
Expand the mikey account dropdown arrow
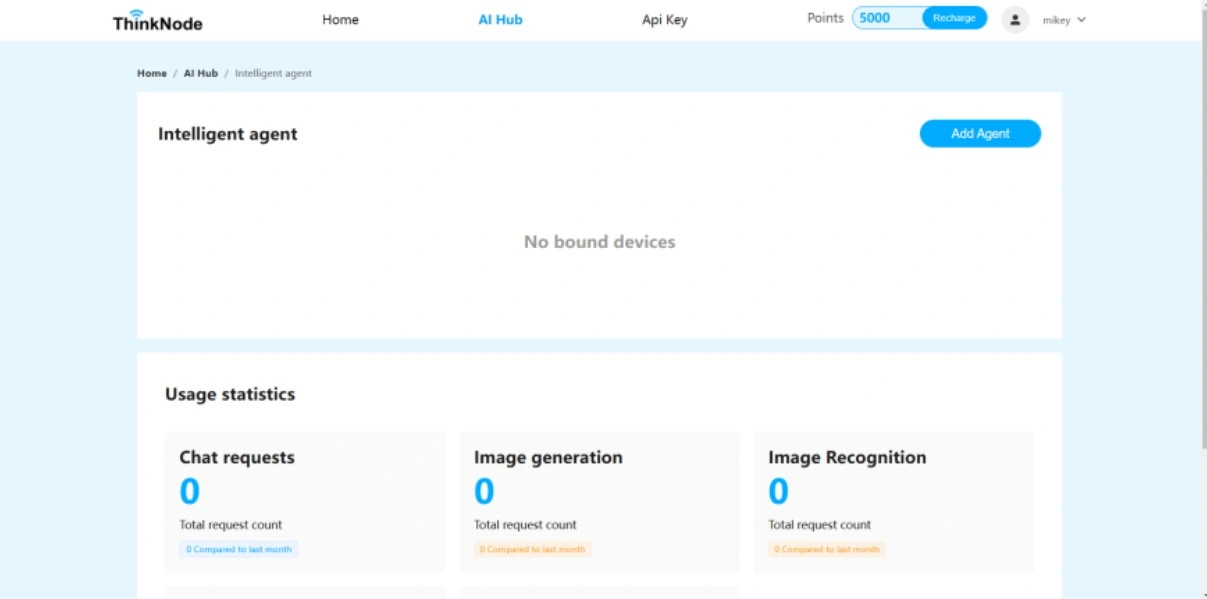pos(1081,20)
